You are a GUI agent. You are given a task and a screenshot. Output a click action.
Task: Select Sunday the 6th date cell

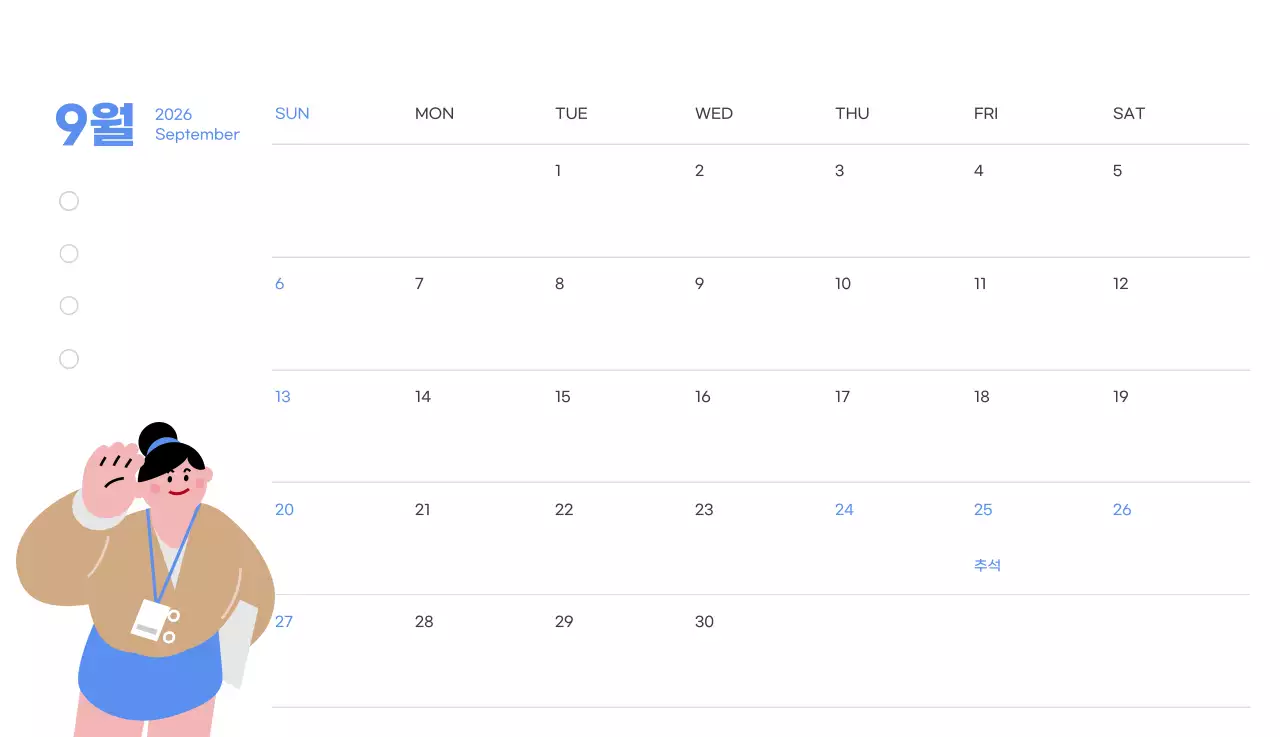pos(280,284)
